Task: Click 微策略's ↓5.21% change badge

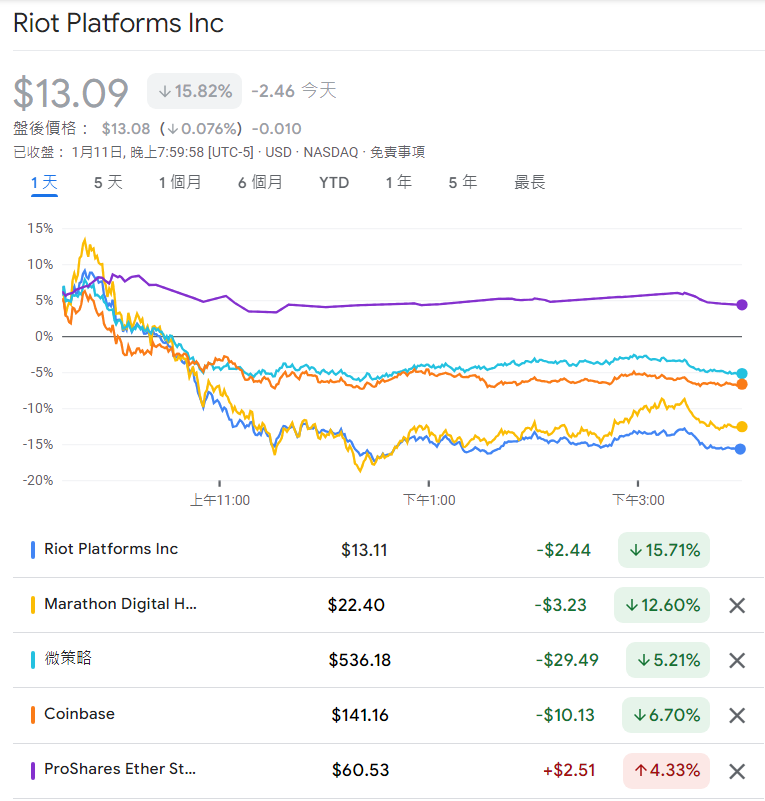Action: point(668,660)
